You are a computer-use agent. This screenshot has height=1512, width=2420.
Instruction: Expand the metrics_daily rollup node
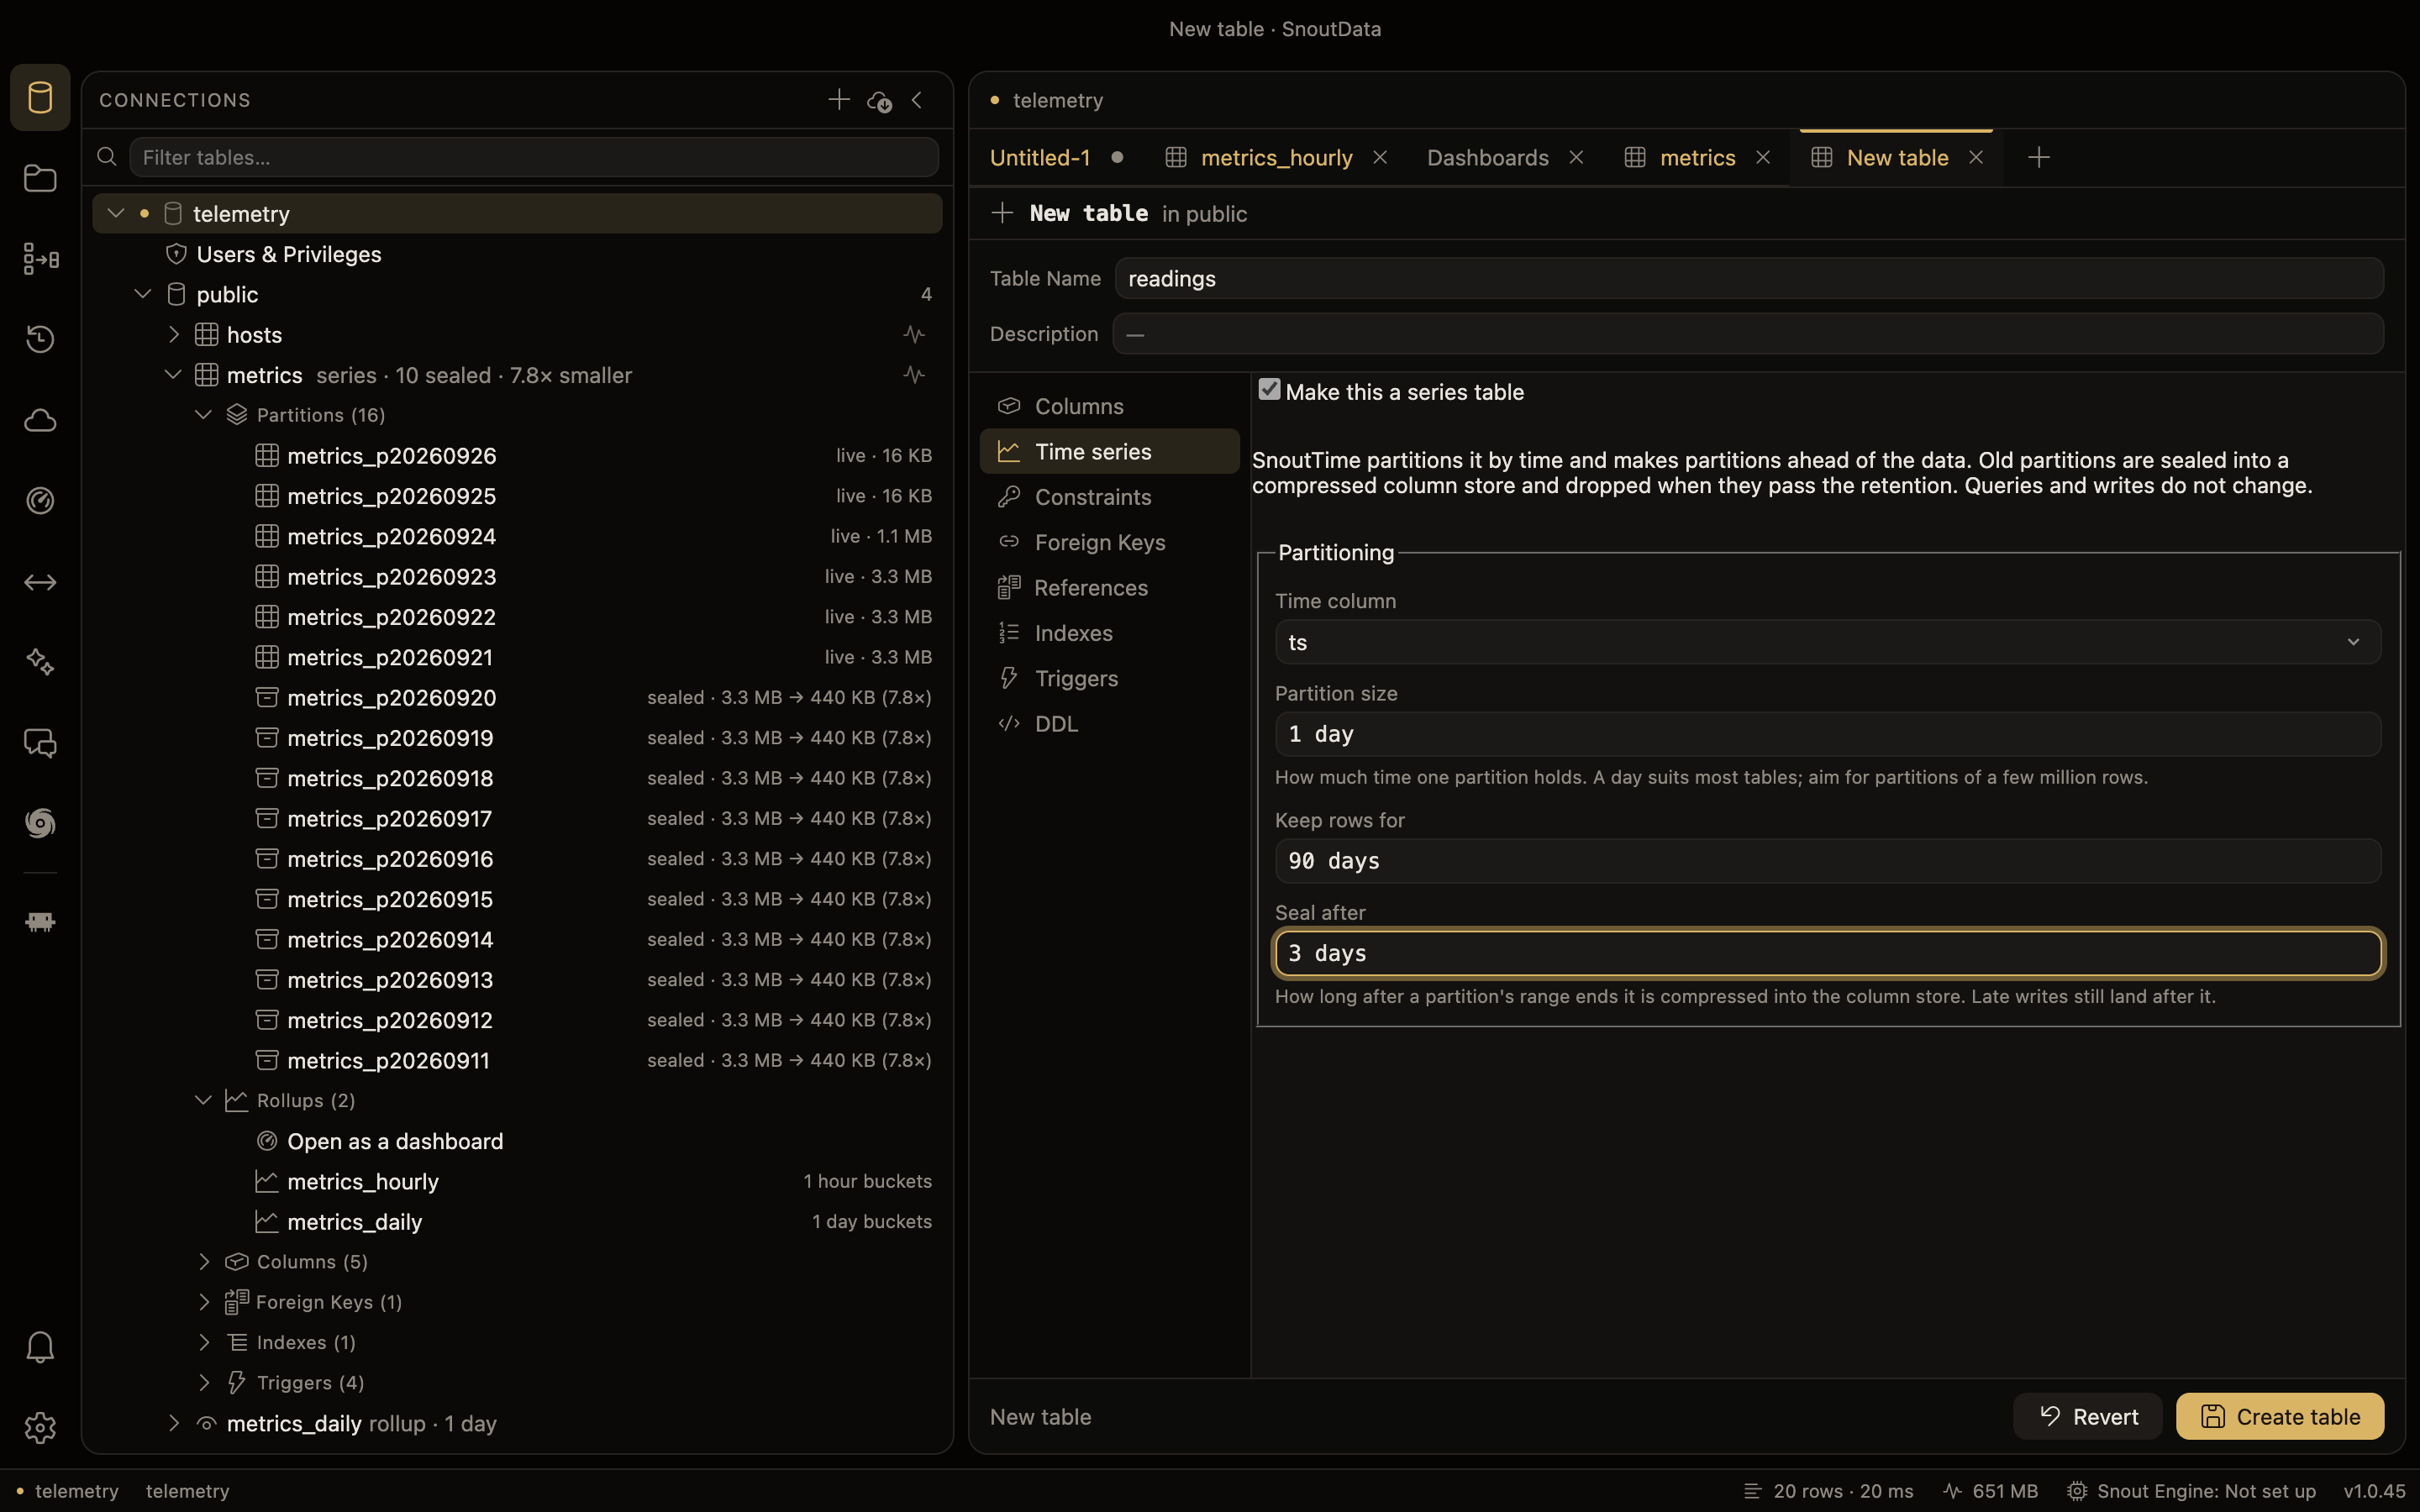tap(174, 1423)
